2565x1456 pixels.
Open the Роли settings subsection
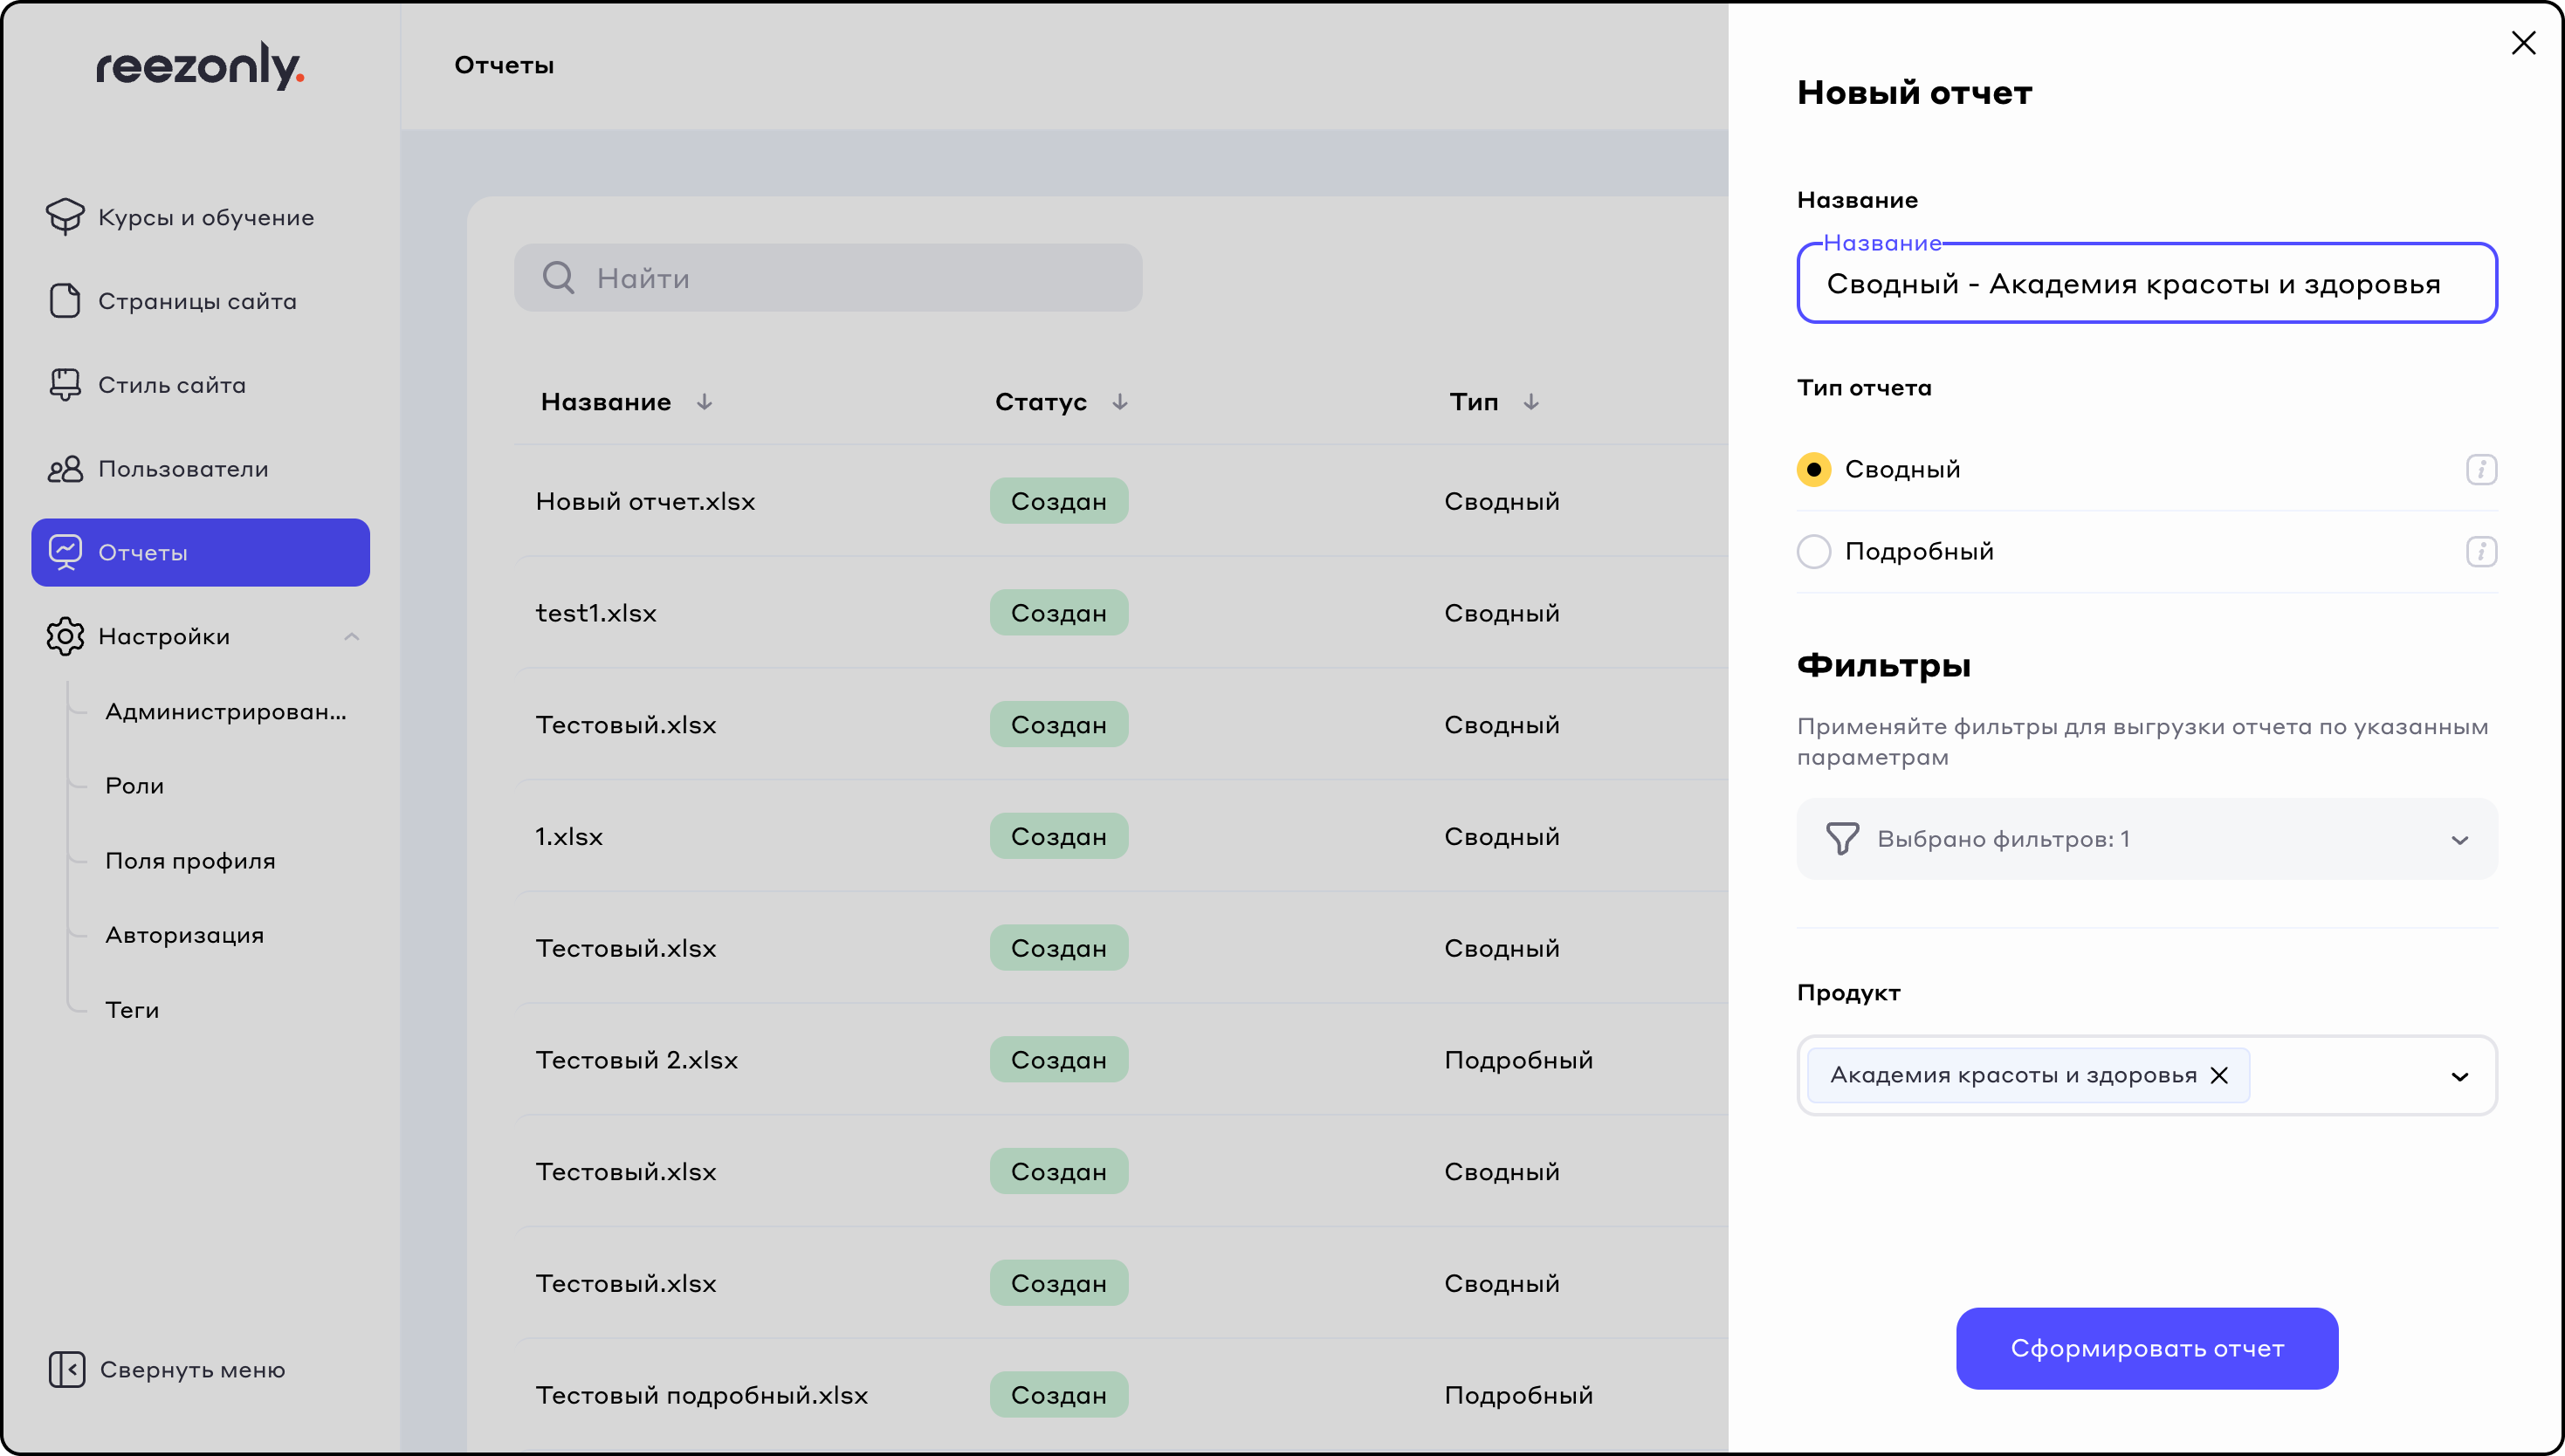coord(135,786)
